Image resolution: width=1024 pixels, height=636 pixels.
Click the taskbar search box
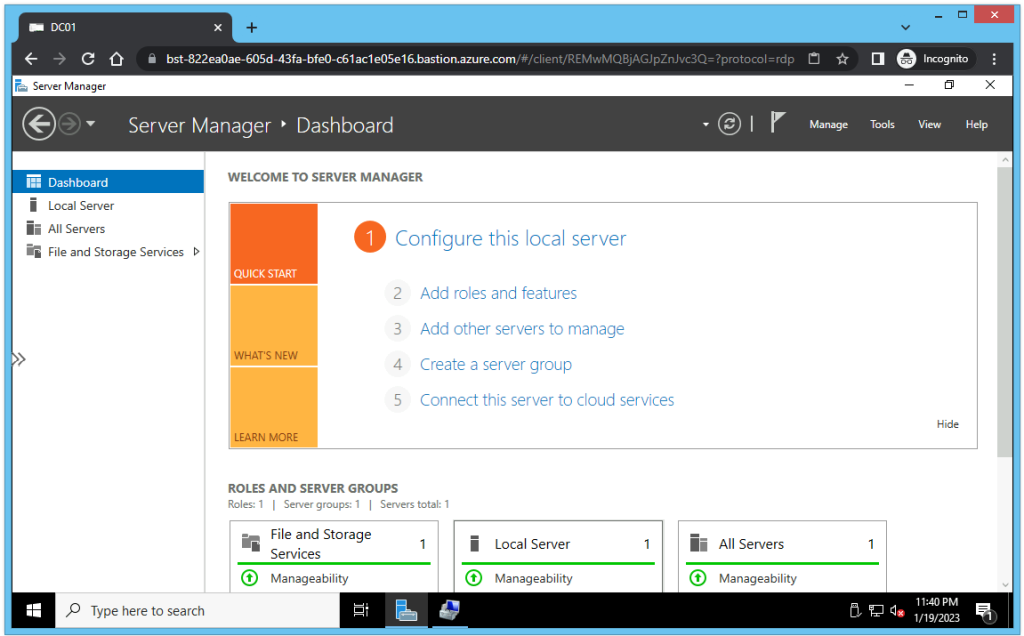point(197,611)
